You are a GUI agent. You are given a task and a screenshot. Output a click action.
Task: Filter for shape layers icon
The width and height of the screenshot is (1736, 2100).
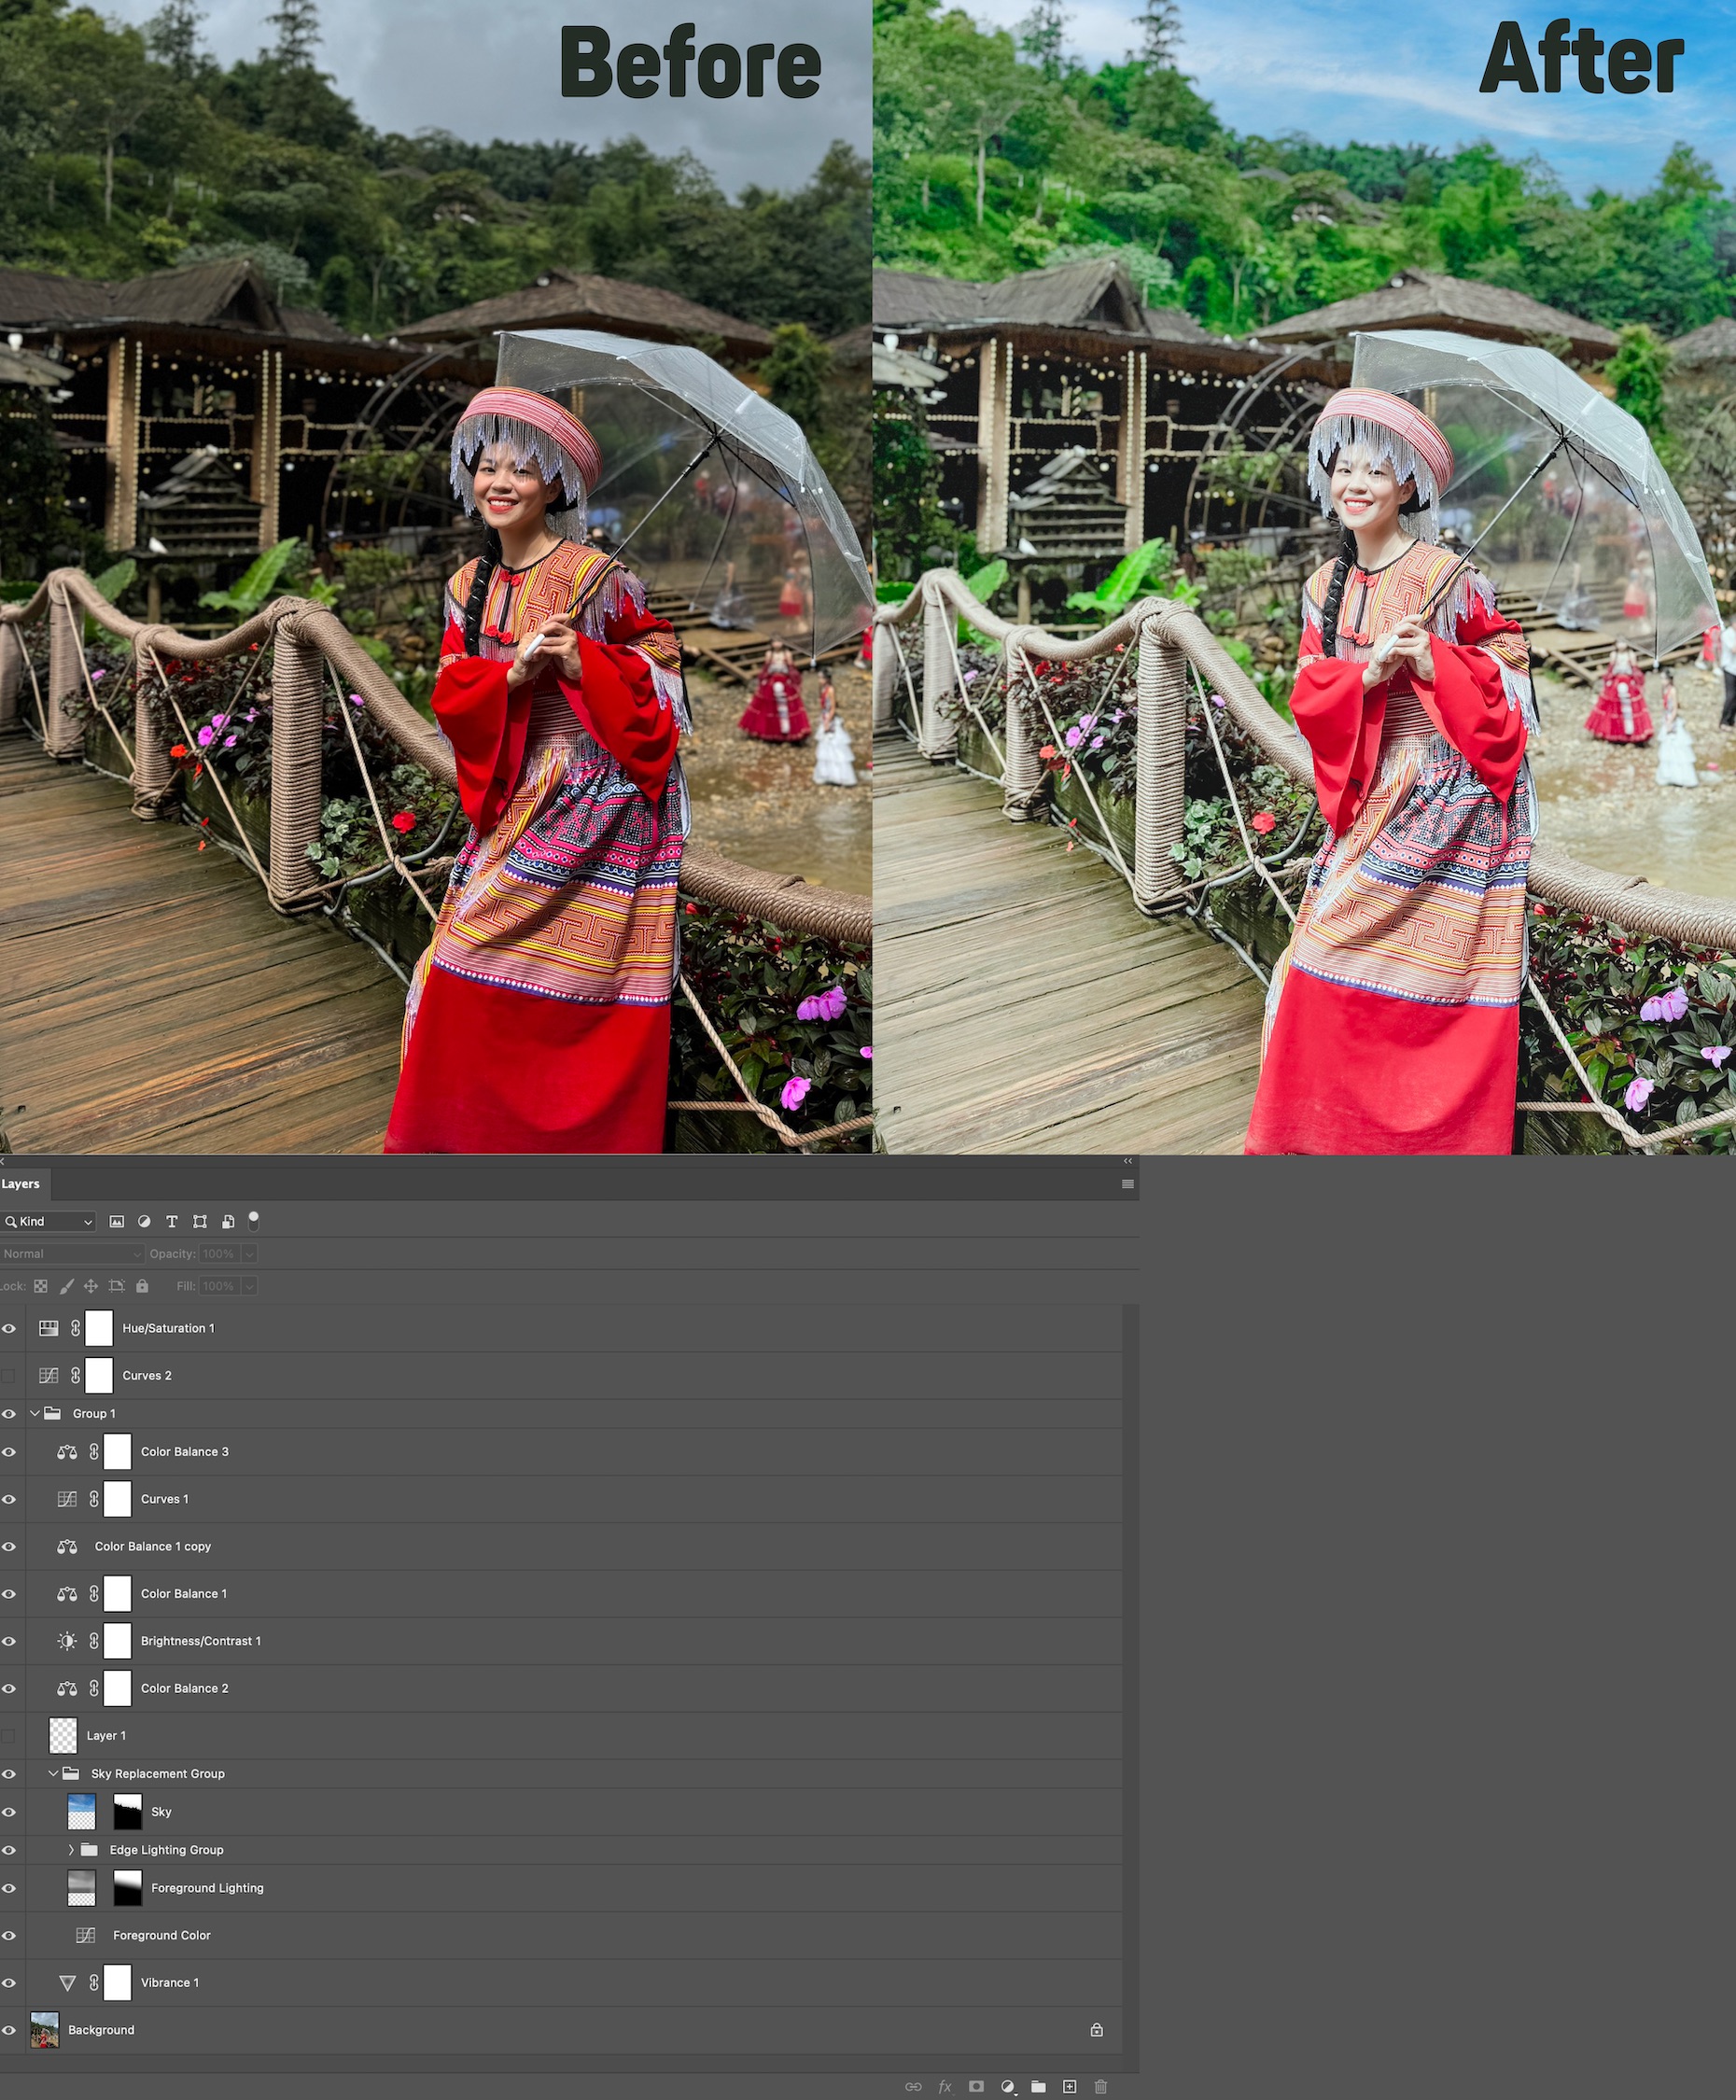click(x=200, y=1221)
